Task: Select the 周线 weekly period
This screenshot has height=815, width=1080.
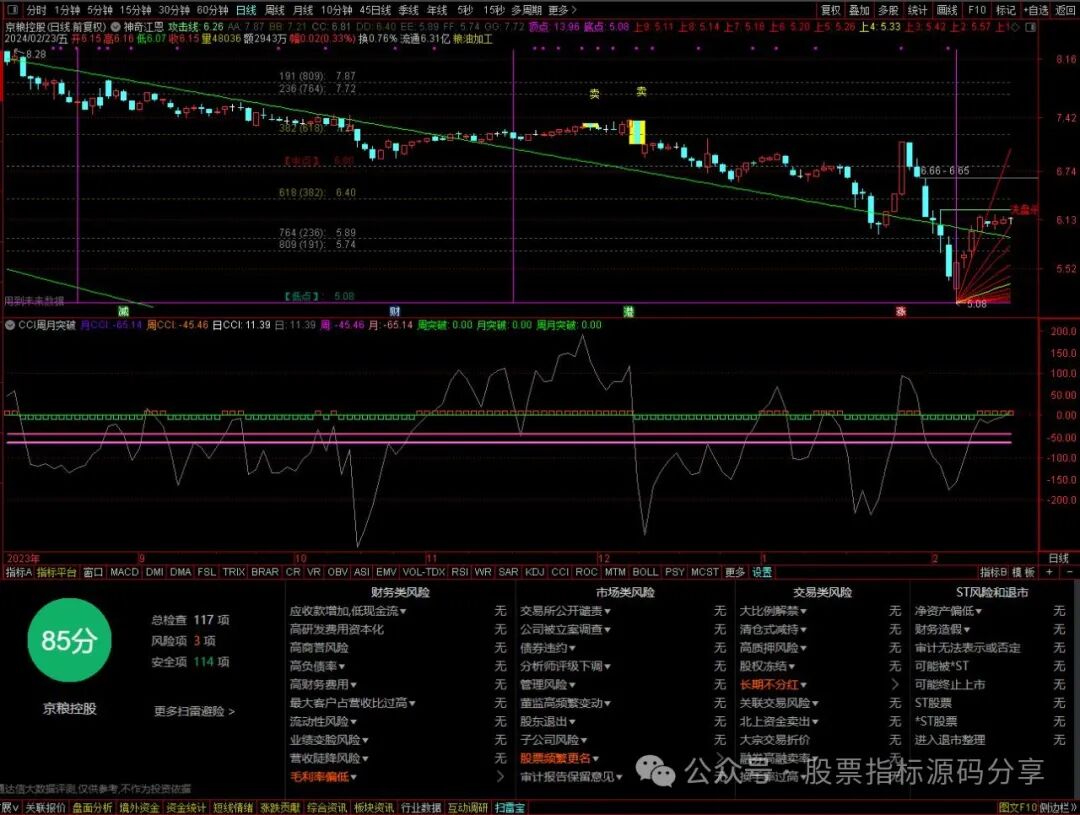Action: click(275, 10)
